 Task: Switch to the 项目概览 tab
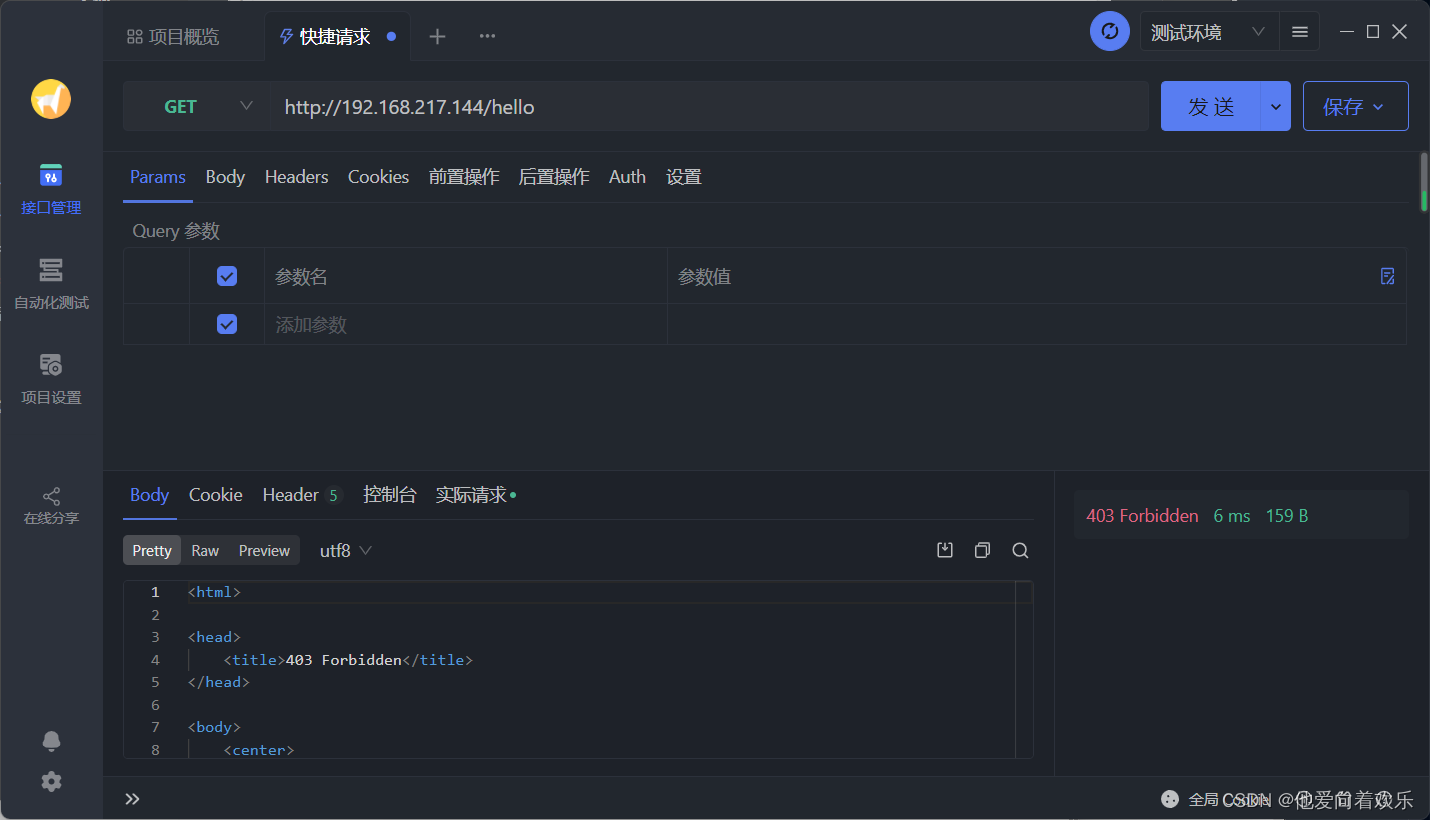[173, 36]
